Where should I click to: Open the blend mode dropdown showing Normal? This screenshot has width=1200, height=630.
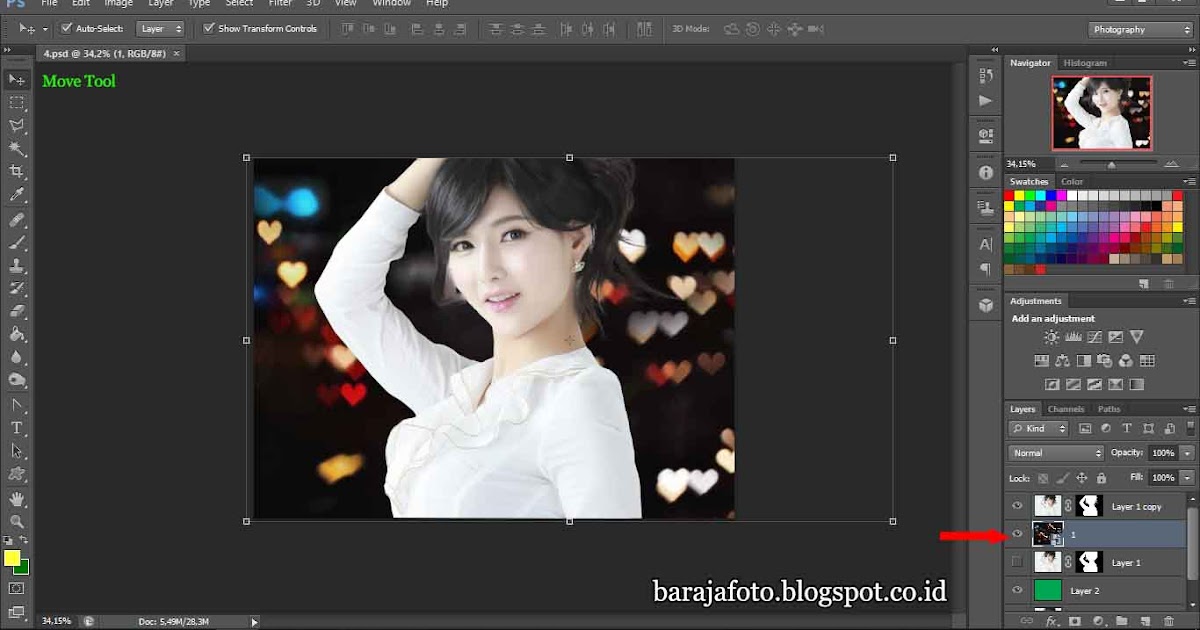point(1055,452)
